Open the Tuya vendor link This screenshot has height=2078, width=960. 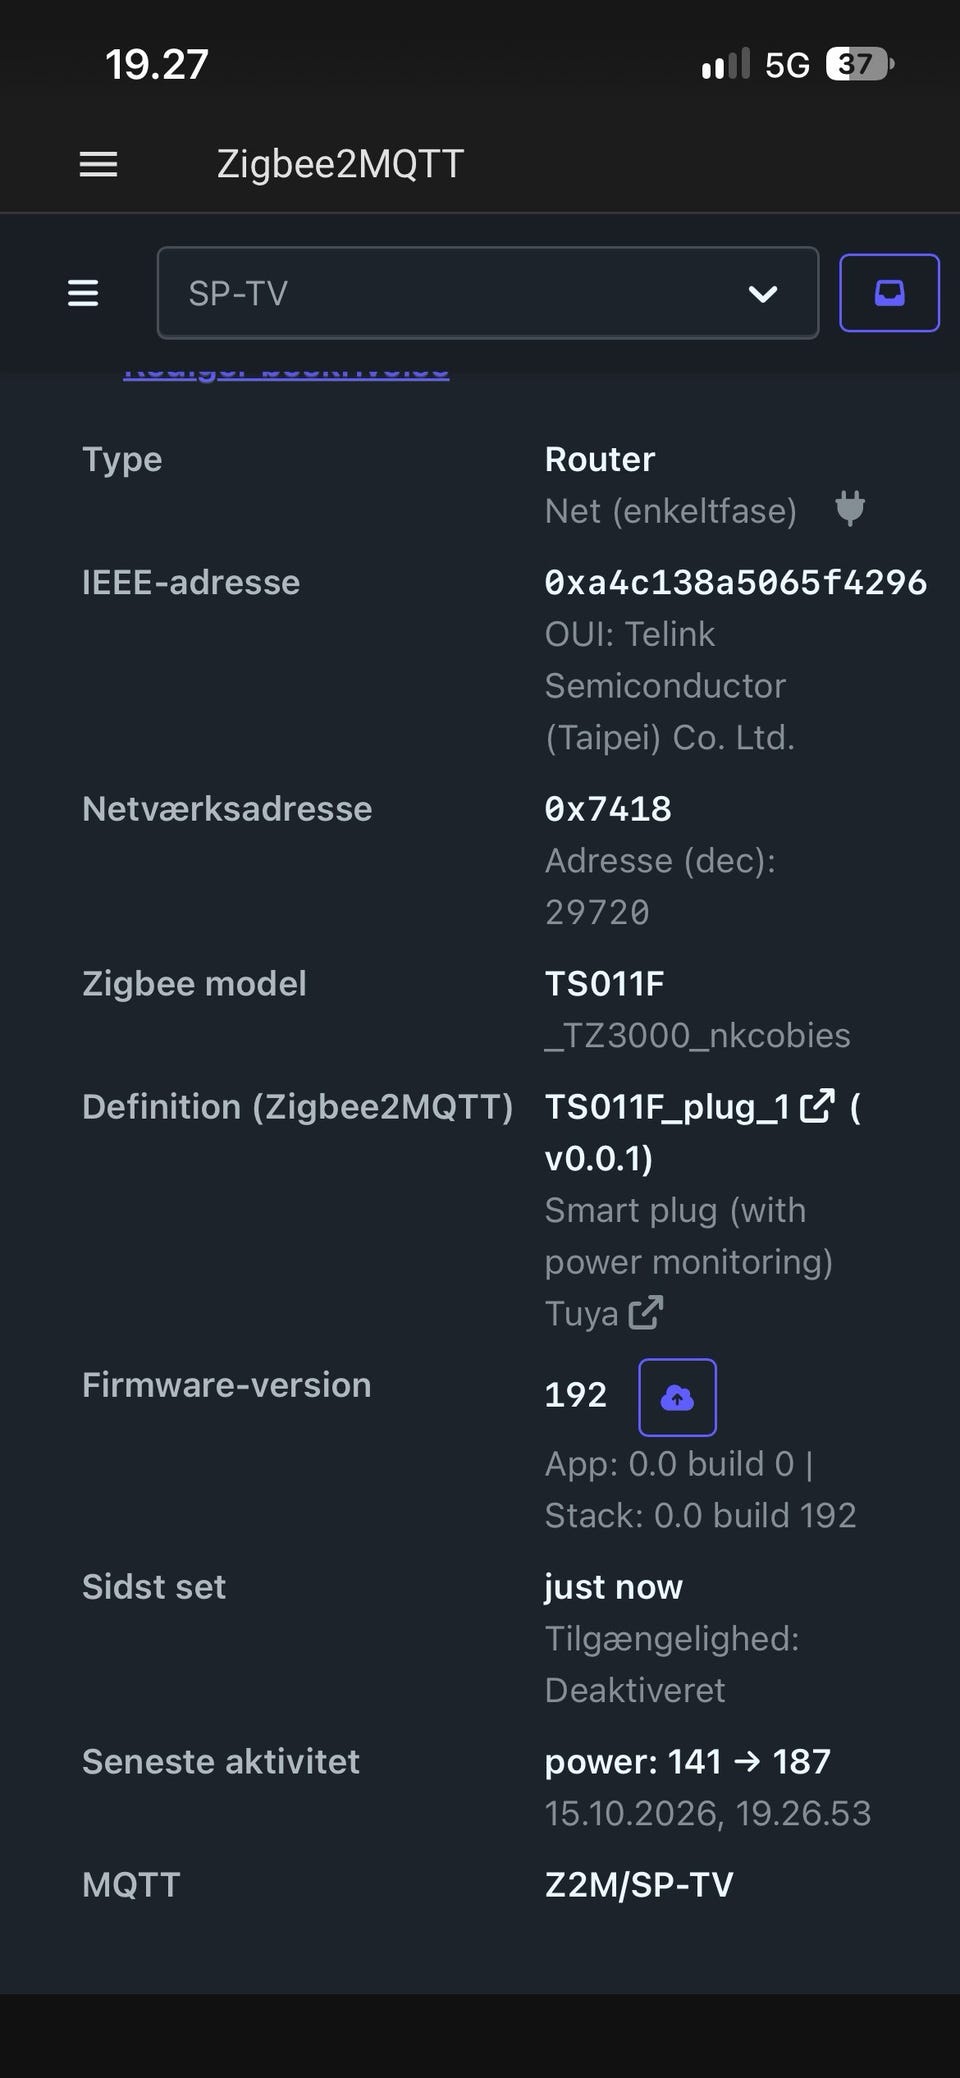(x=581, y=1313)
